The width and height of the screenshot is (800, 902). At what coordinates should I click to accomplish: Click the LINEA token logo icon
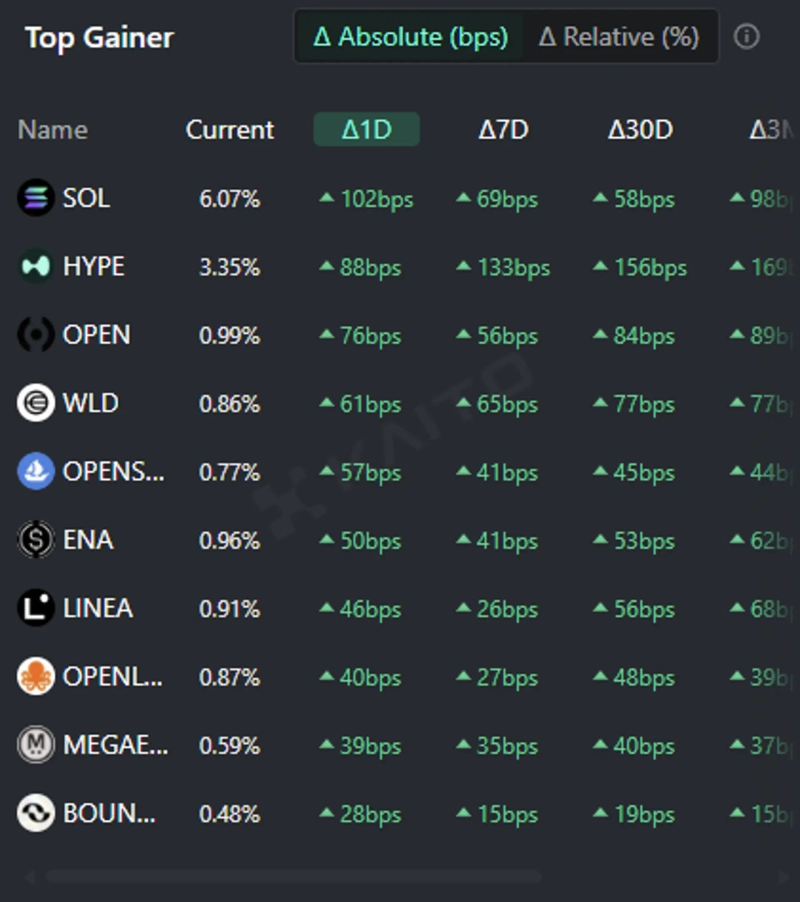click(x=36, y=608)
